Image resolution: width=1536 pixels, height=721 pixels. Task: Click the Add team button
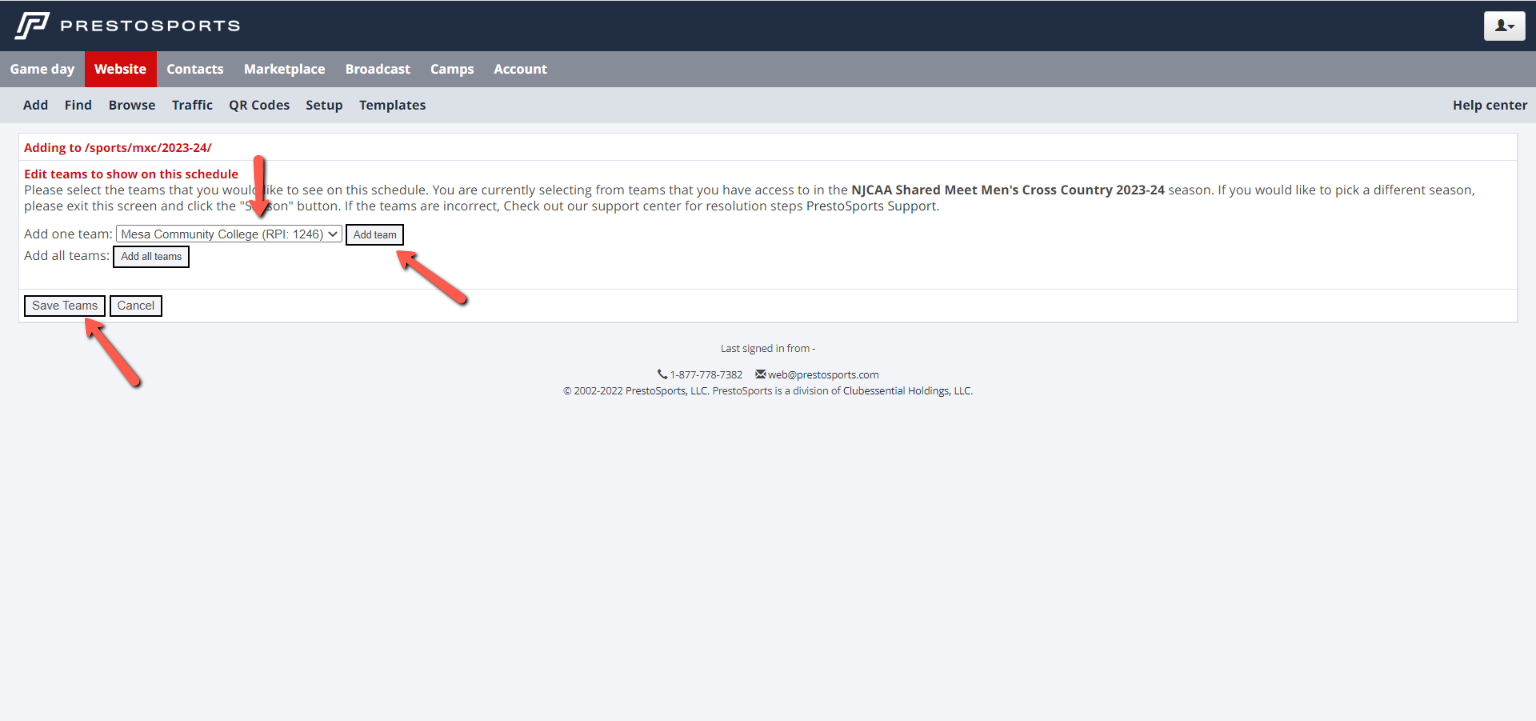click(x=375, y=235)
